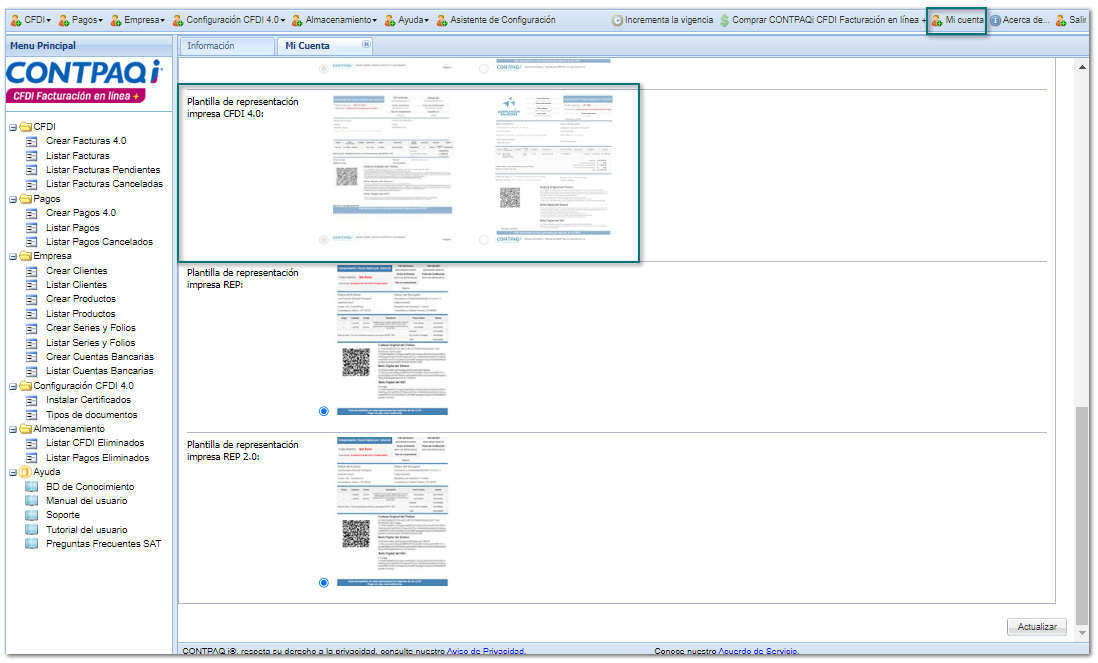1098x663 pixels.
Task: Open Acerca de... info
Action: pos(1020,20)
